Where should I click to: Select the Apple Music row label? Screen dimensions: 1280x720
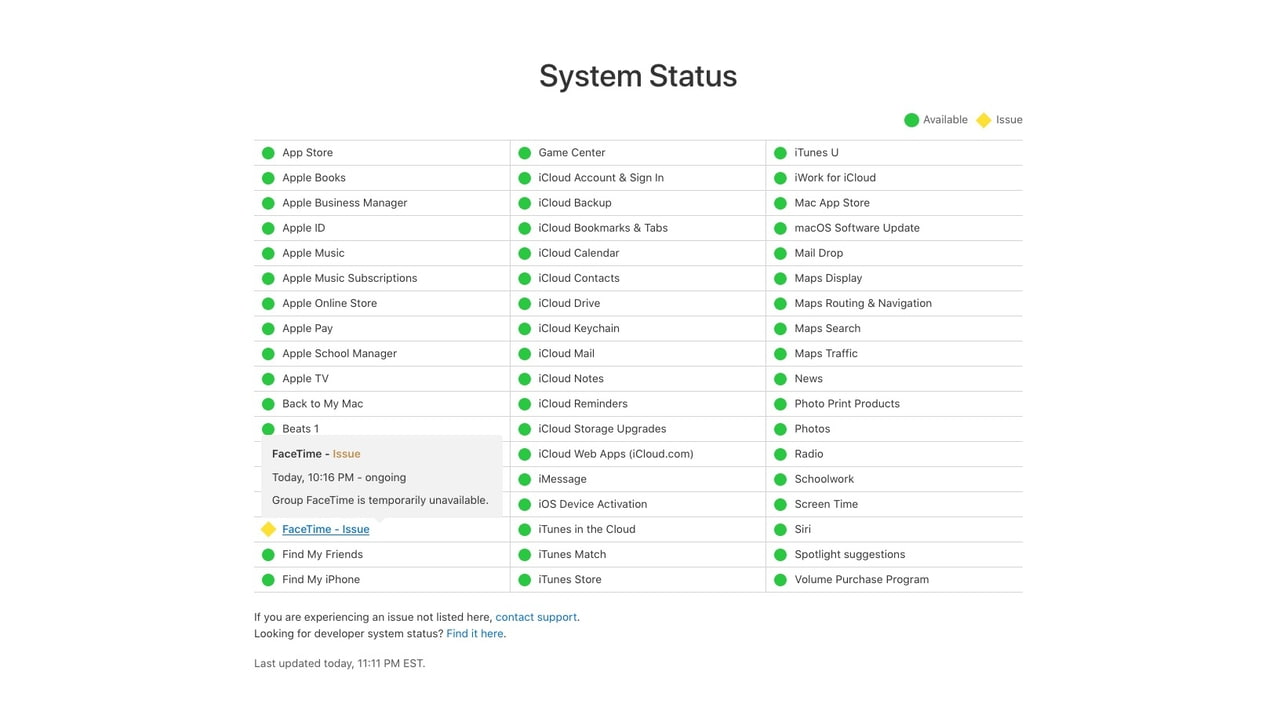[313, 253]
